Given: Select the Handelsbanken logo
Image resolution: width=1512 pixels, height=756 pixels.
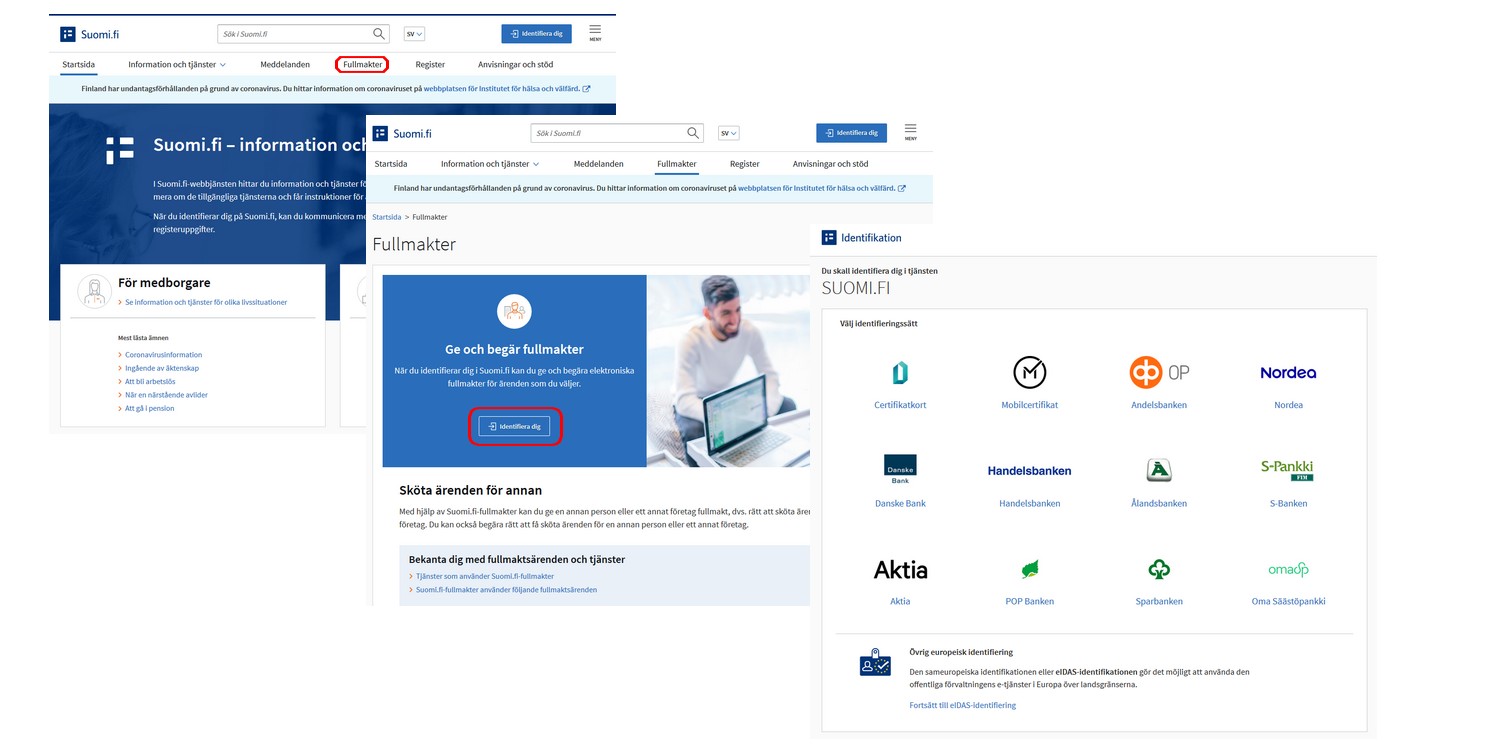Looking at the screenshot, I should (1029, 471).
